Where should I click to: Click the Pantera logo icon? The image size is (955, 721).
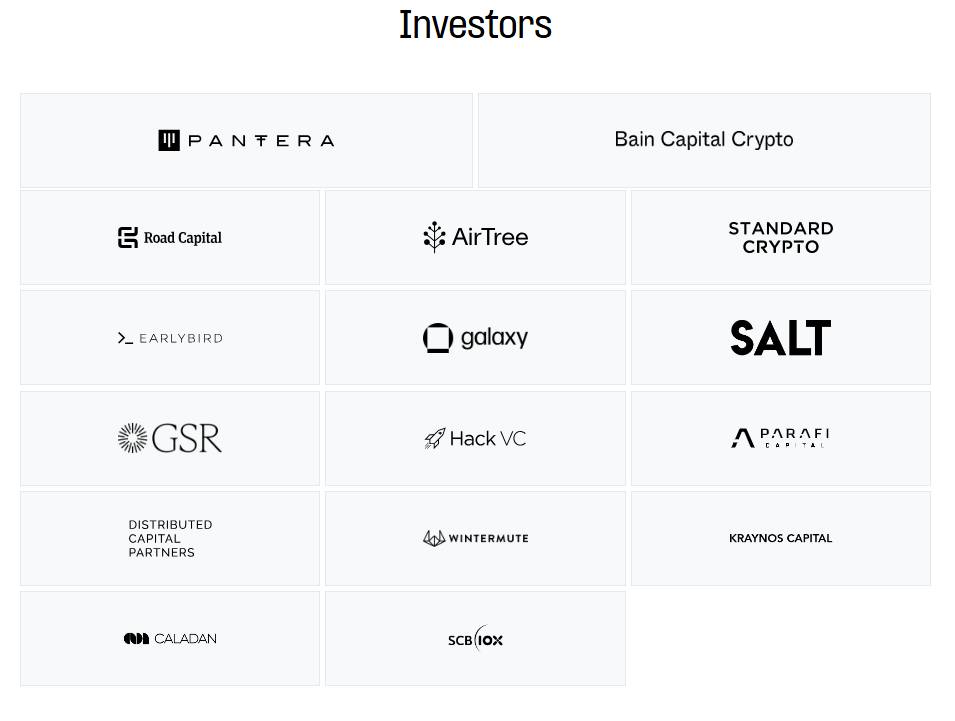tap(169, 141)
